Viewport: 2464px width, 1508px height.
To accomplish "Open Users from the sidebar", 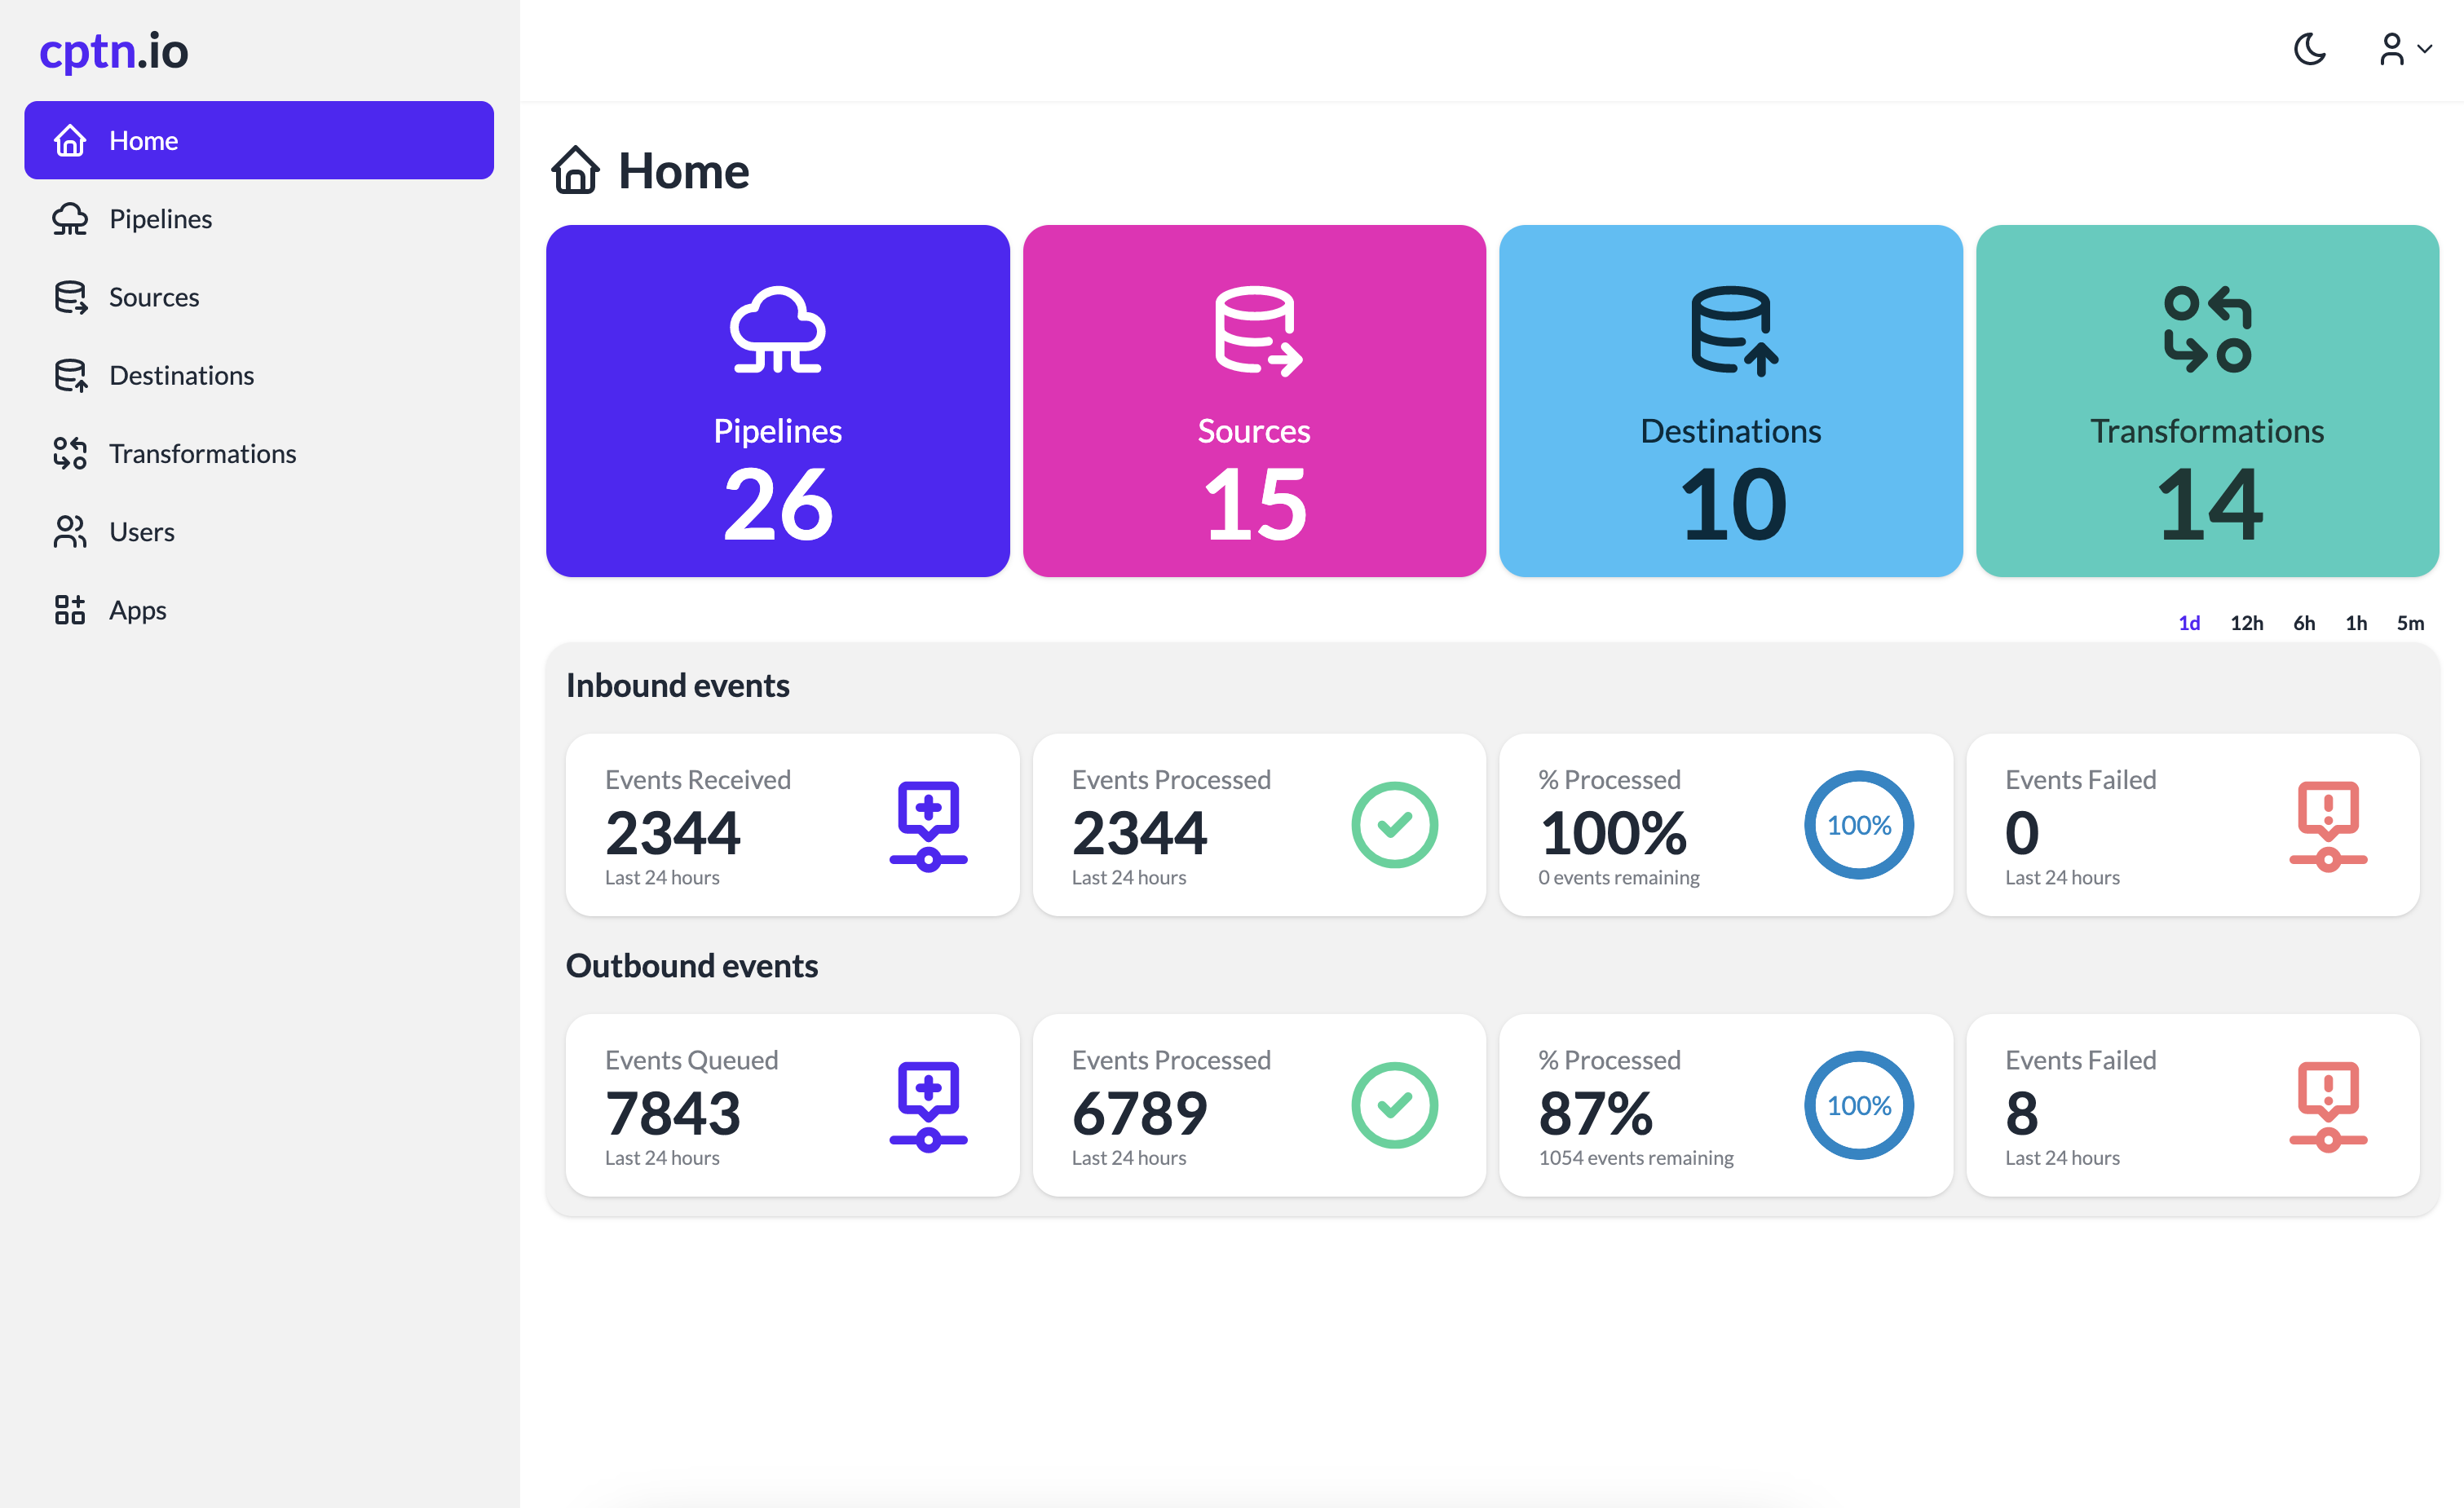I will pyautogui.click(x=141, y=531).
